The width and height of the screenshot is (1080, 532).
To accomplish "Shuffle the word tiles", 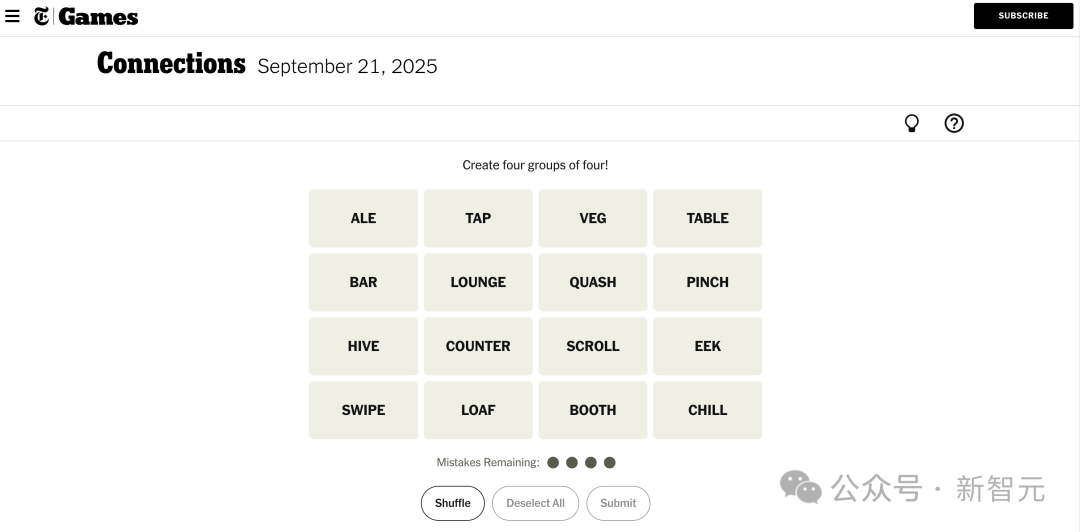I will tap(453, 504).
